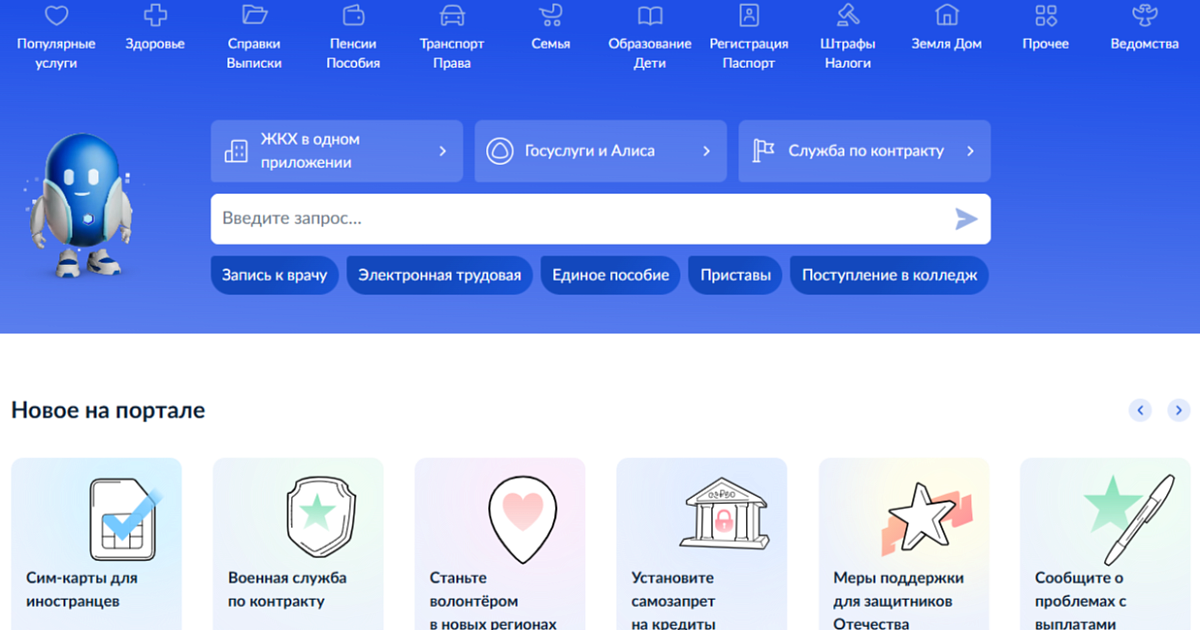Viewport: 1200px width, 630px height.
Task: Open the house icon for Земля Дом
Action: point(946,15)
